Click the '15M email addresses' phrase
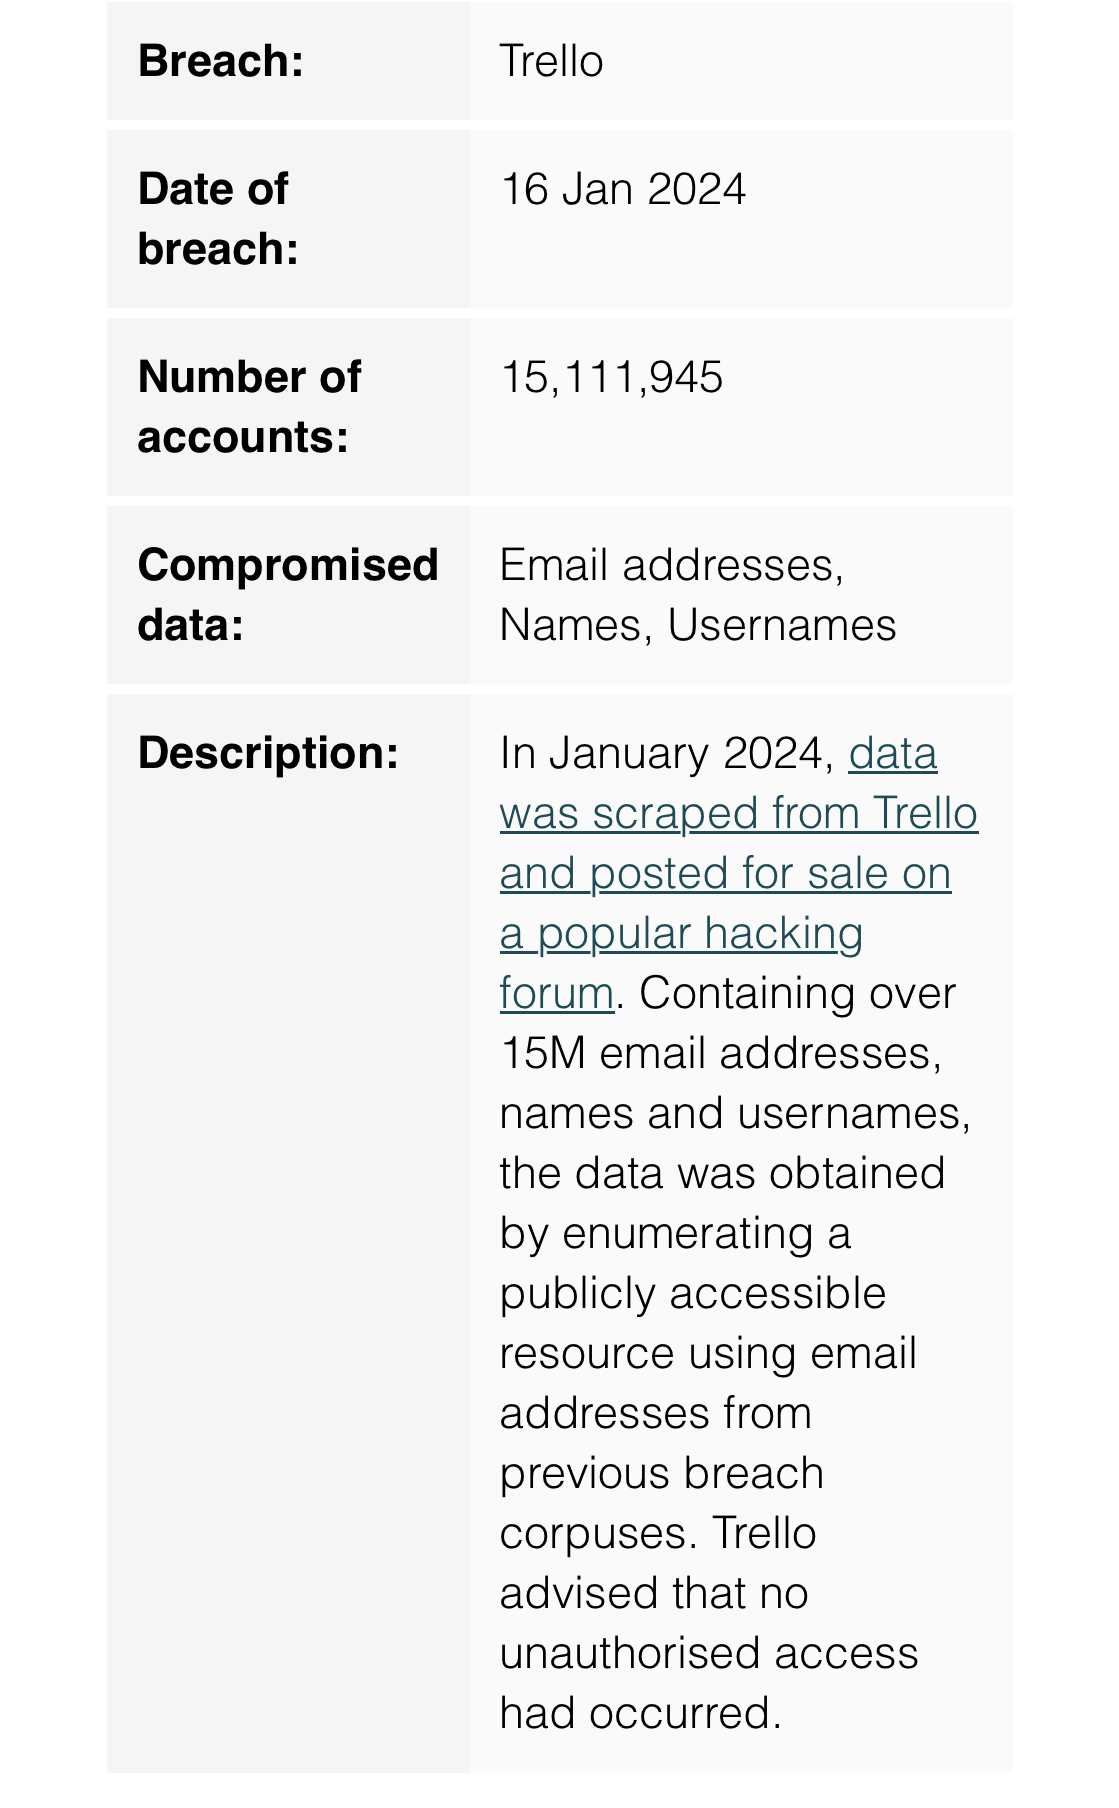1119x1808 pixels. pos(719,1054)
